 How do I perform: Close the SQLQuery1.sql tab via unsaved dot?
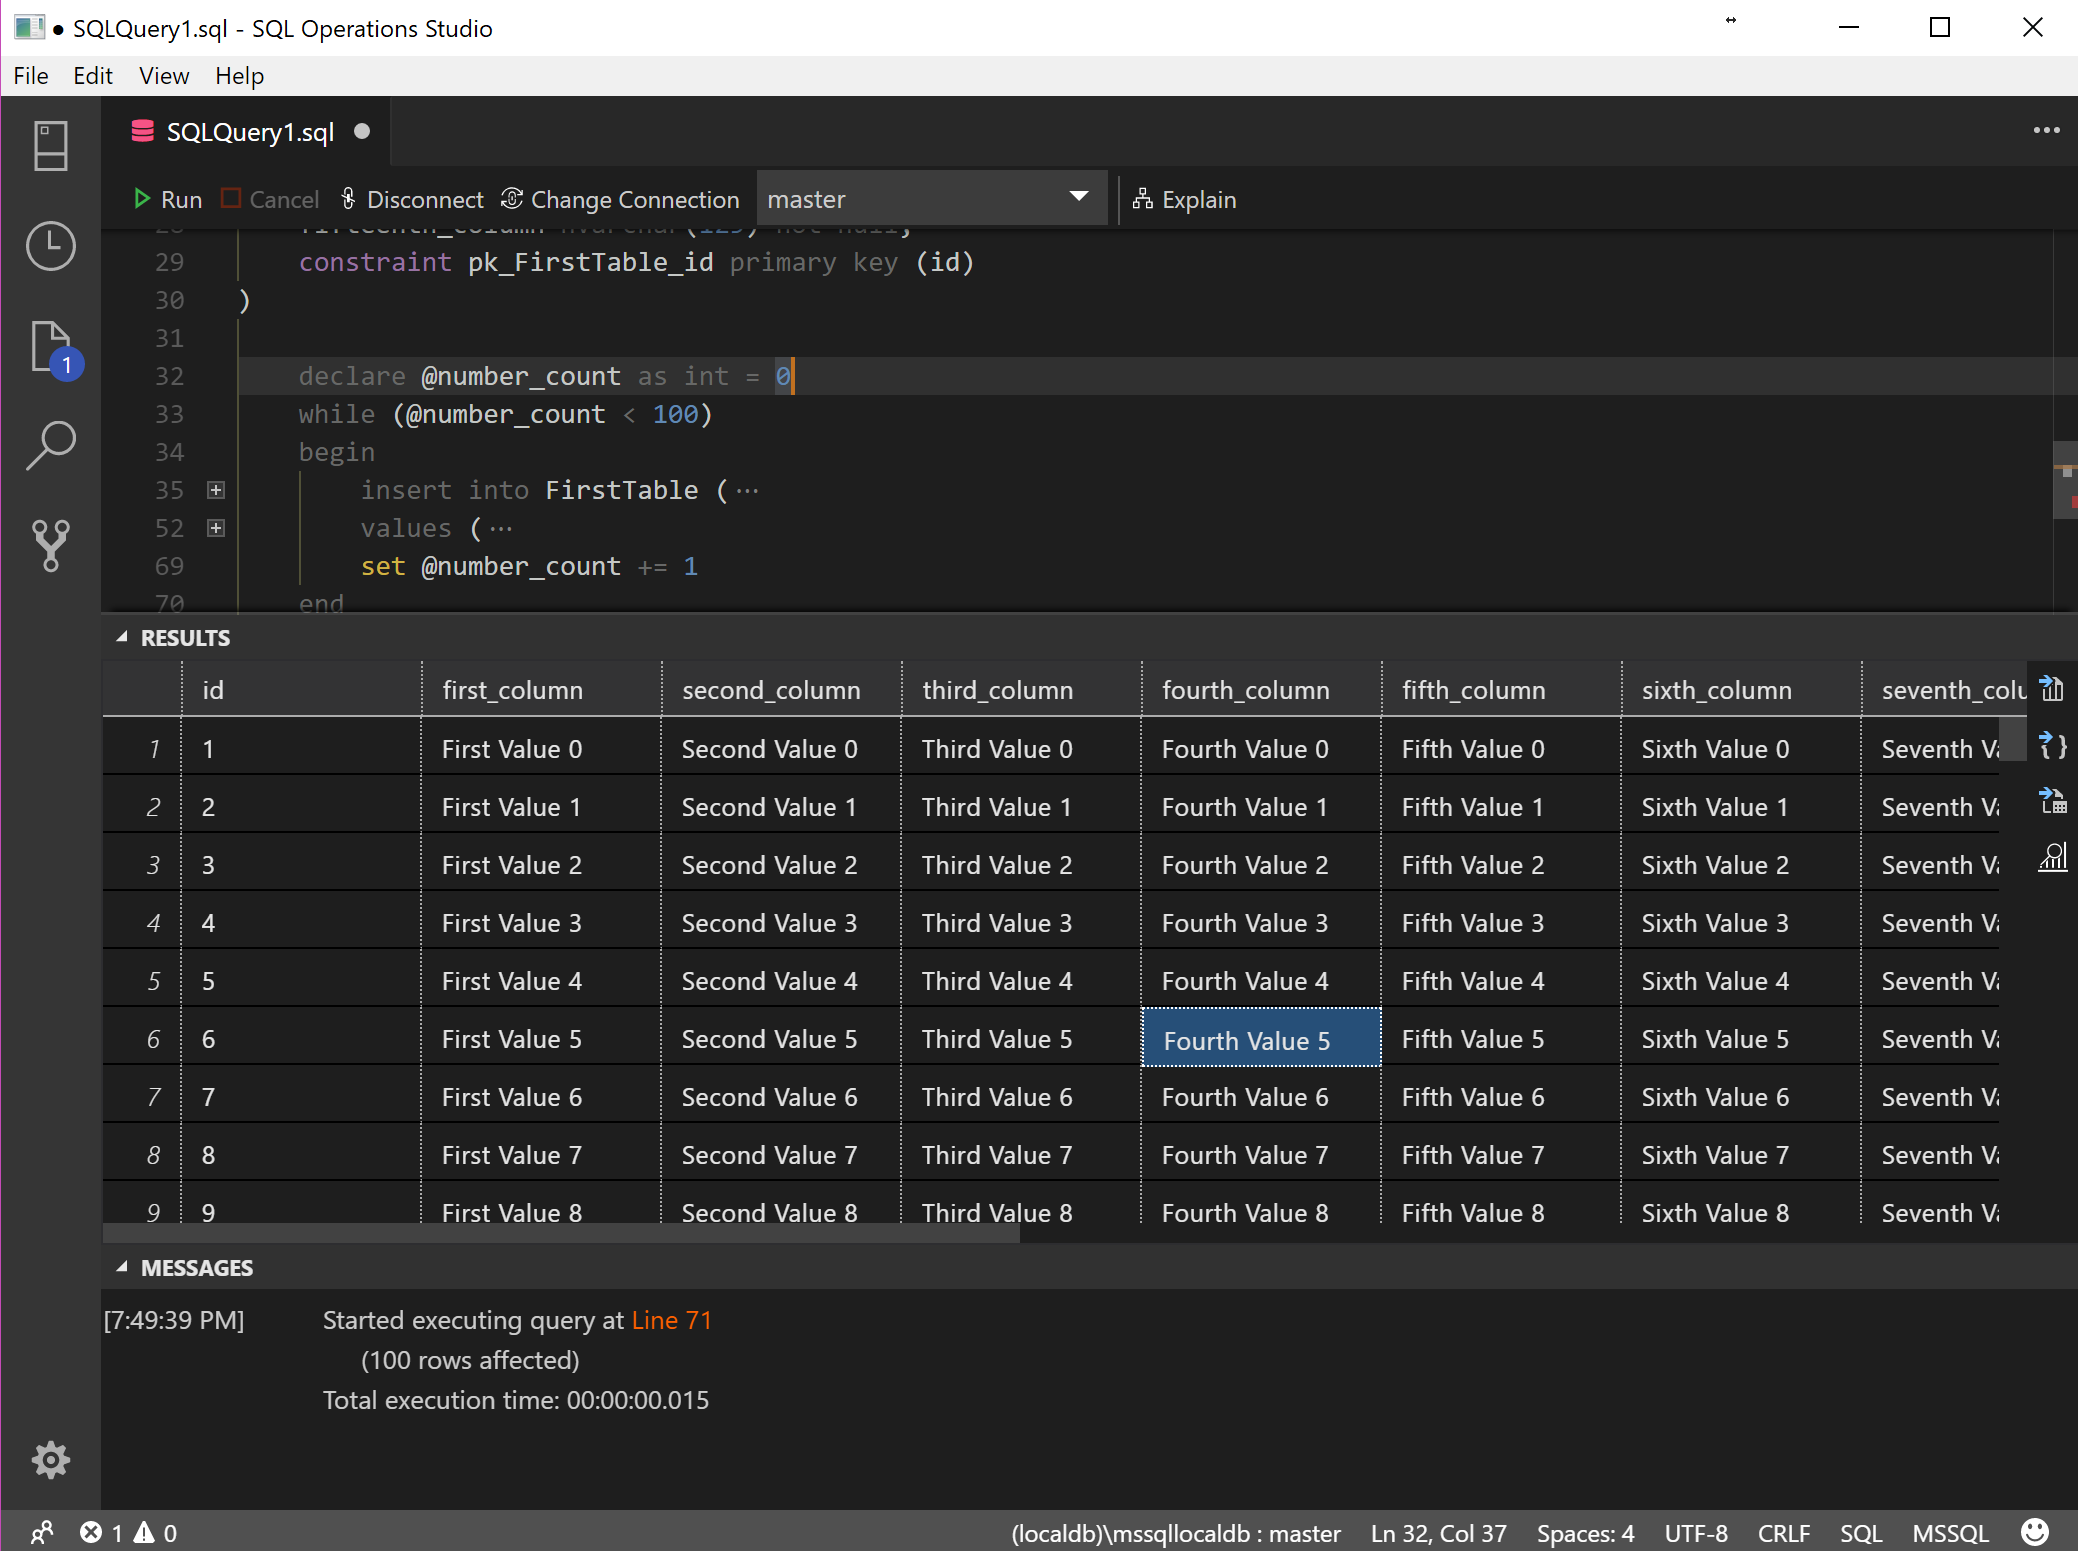click(x=362, y=131)
